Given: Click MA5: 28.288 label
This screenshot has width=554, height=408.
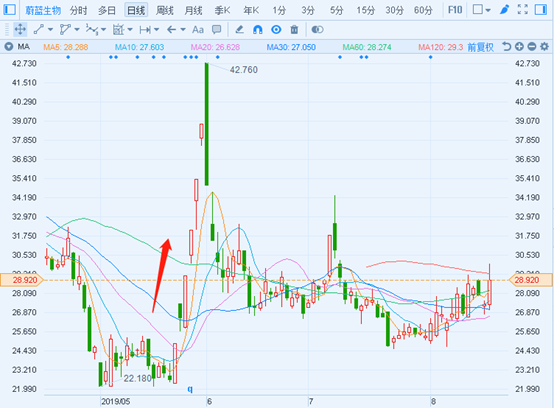Looking at the screenshot, I should pyautogui.click(x=66, y=47).
